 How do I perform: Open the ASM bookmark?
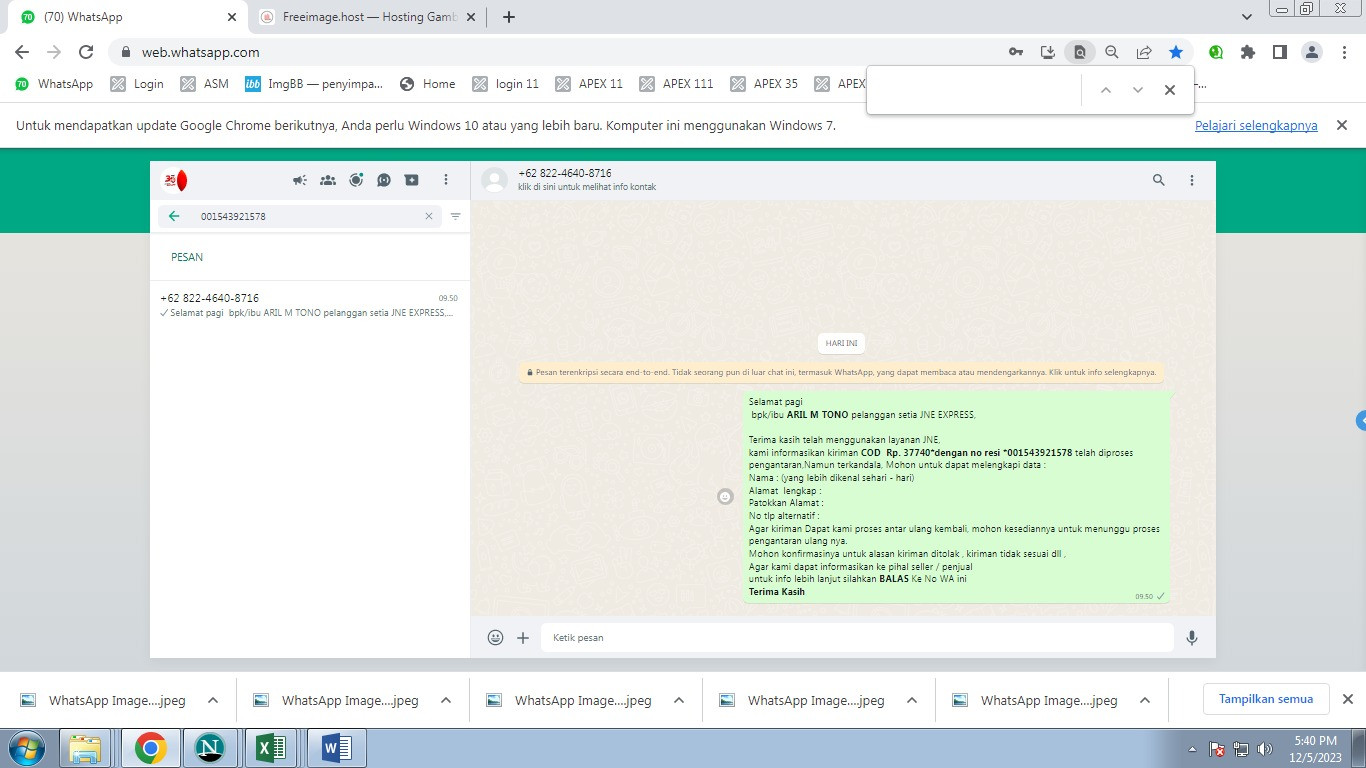tap(205, 84)
